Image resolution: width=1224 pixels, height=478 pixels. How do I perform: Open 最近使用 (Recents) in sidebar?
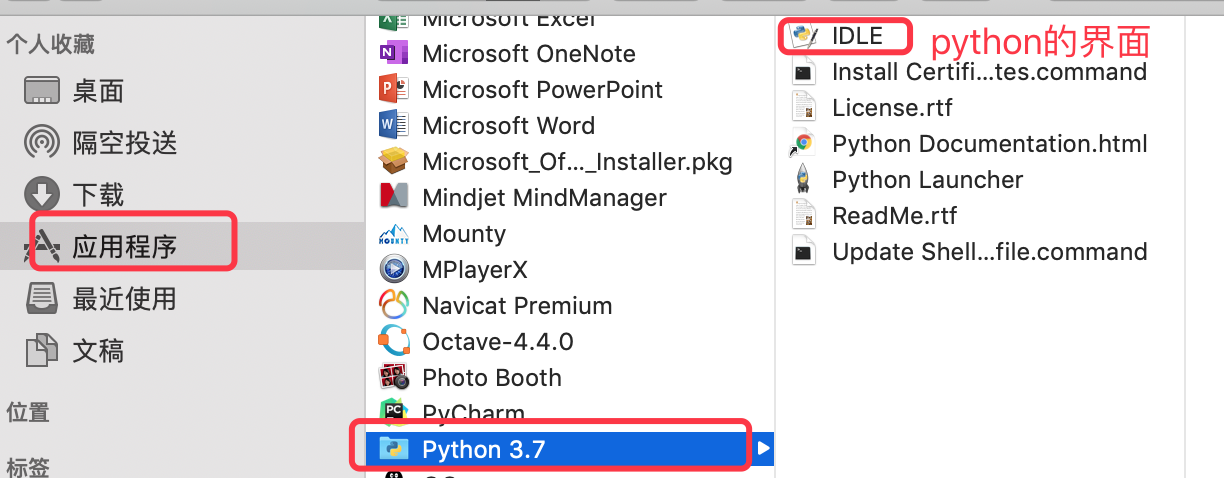(124, 298)
